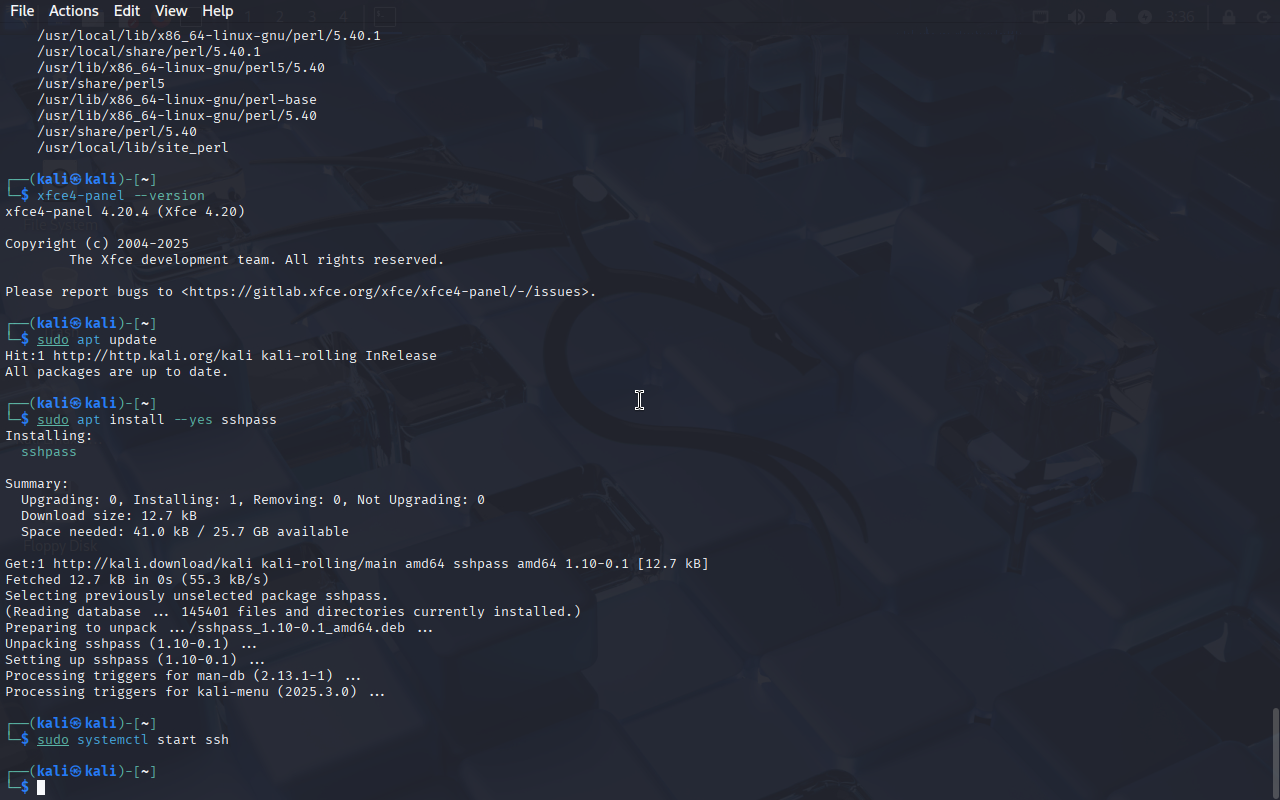Switch to workspace 2 in the panel
The image size is (1280, 800).
(280, 17)
